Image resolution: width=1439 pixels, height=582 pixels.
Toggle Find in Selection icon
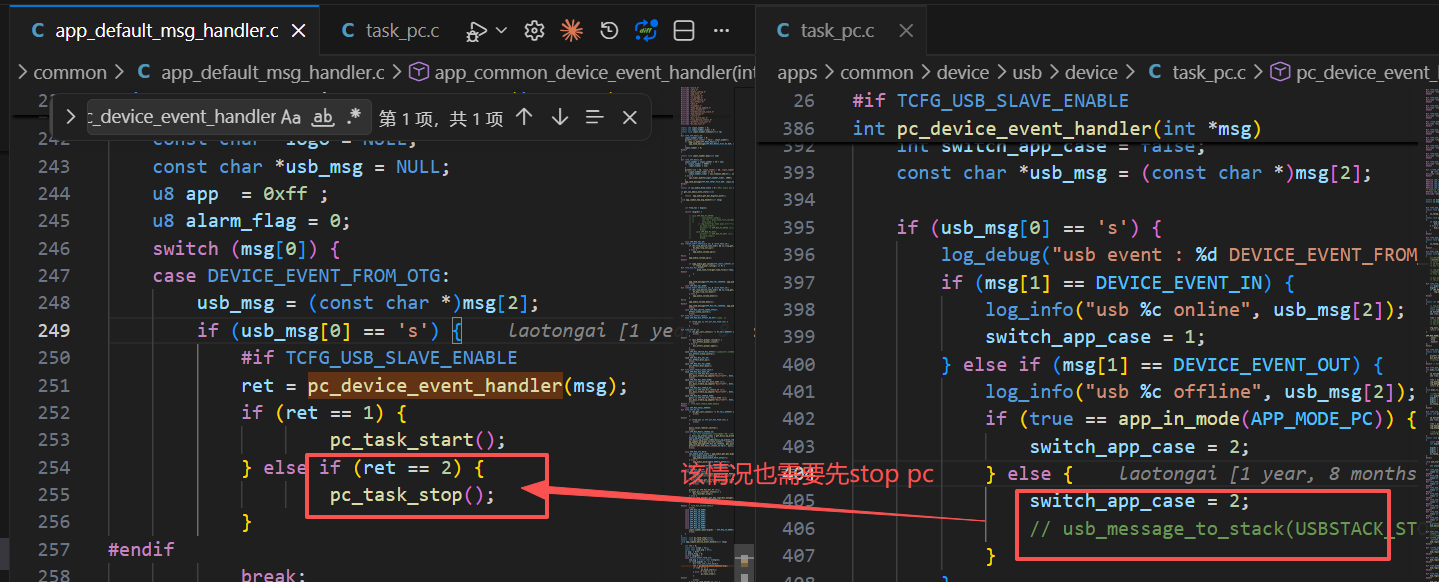tap(595, 117)
